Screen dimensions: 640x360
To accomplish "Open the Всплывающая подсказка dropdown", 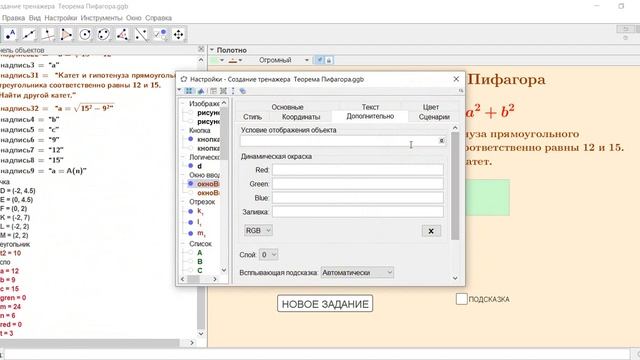I will tap(357, 272).
